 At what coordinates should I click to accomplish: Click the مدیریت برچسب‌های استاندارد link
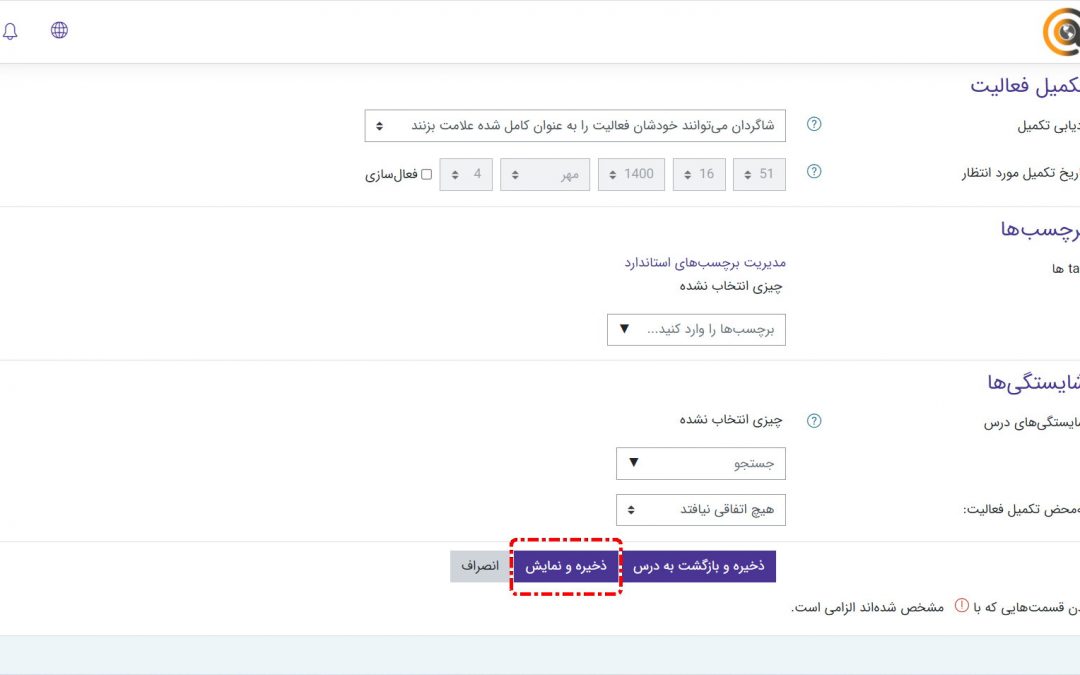(705, 263)
